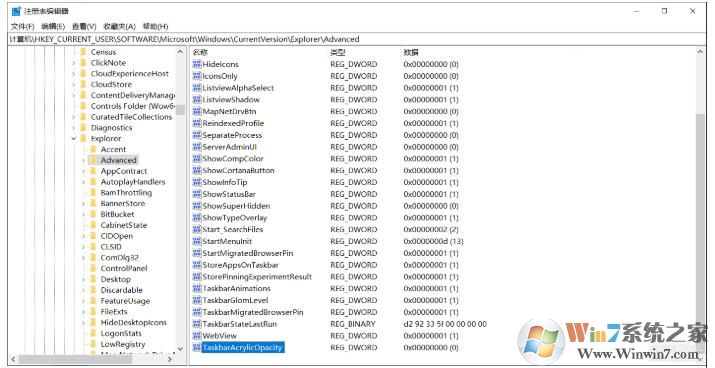Select the BamThrottling key
The height and width of the screenshot is (368, 715).
(x=126, y=193)
